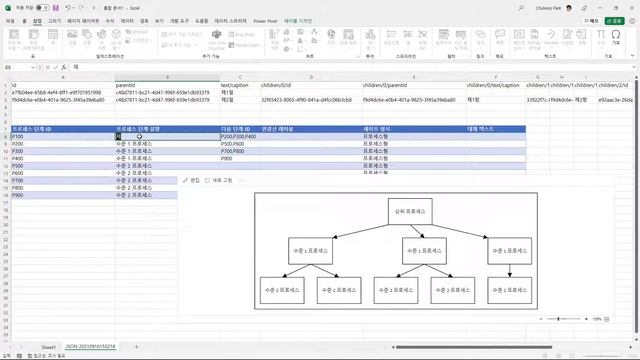Open the Pictures (그림) insert option
Viewport: 640px width, 360px height.
pos(72,38)
